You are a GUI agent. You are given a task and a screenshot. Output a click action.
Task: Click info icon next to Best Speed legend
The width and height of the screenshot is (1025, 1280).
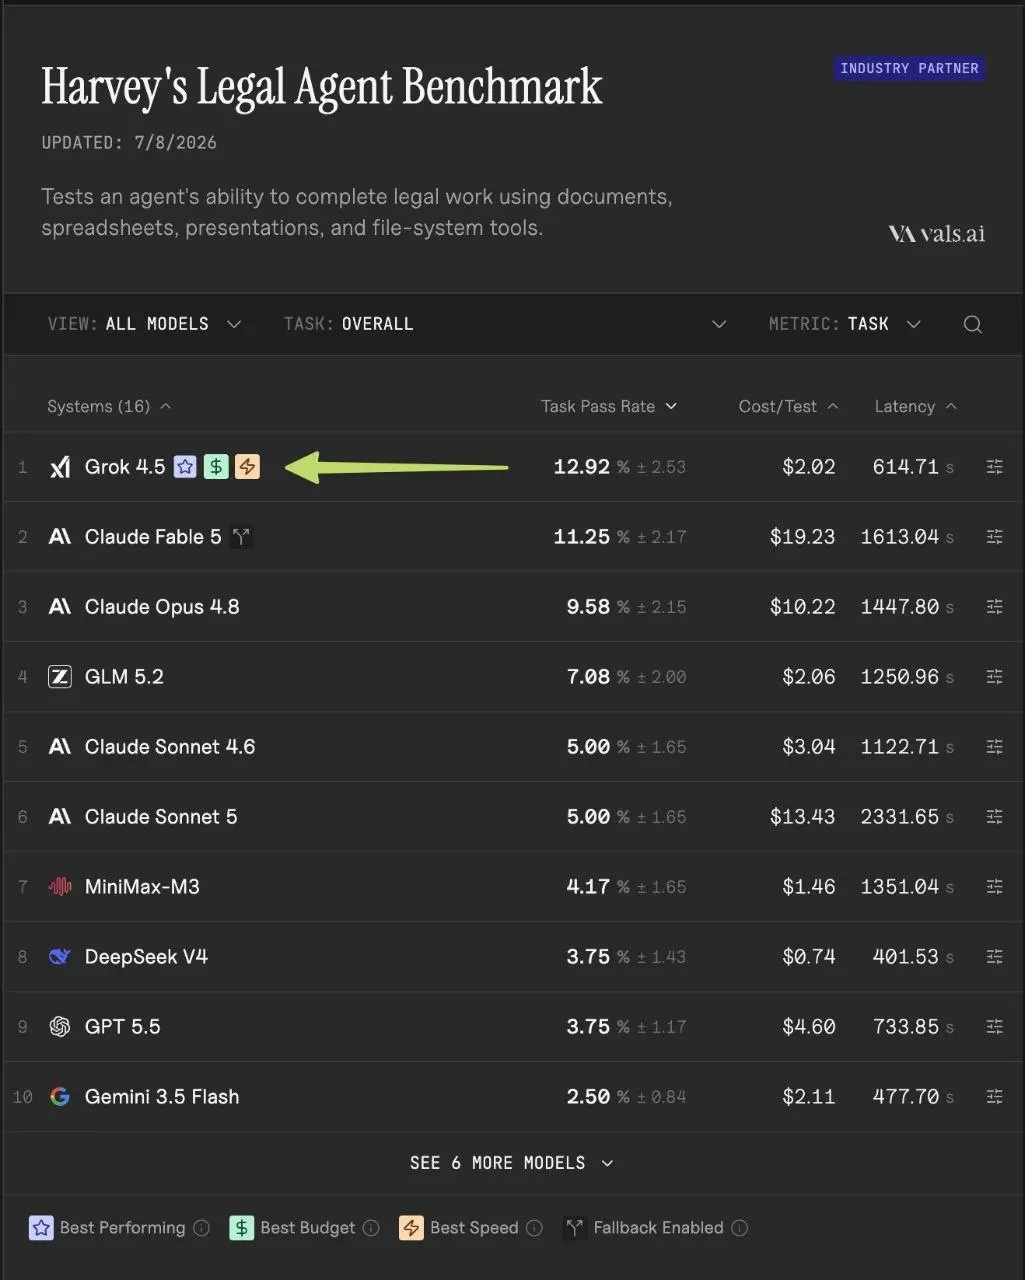[534, 1228]
